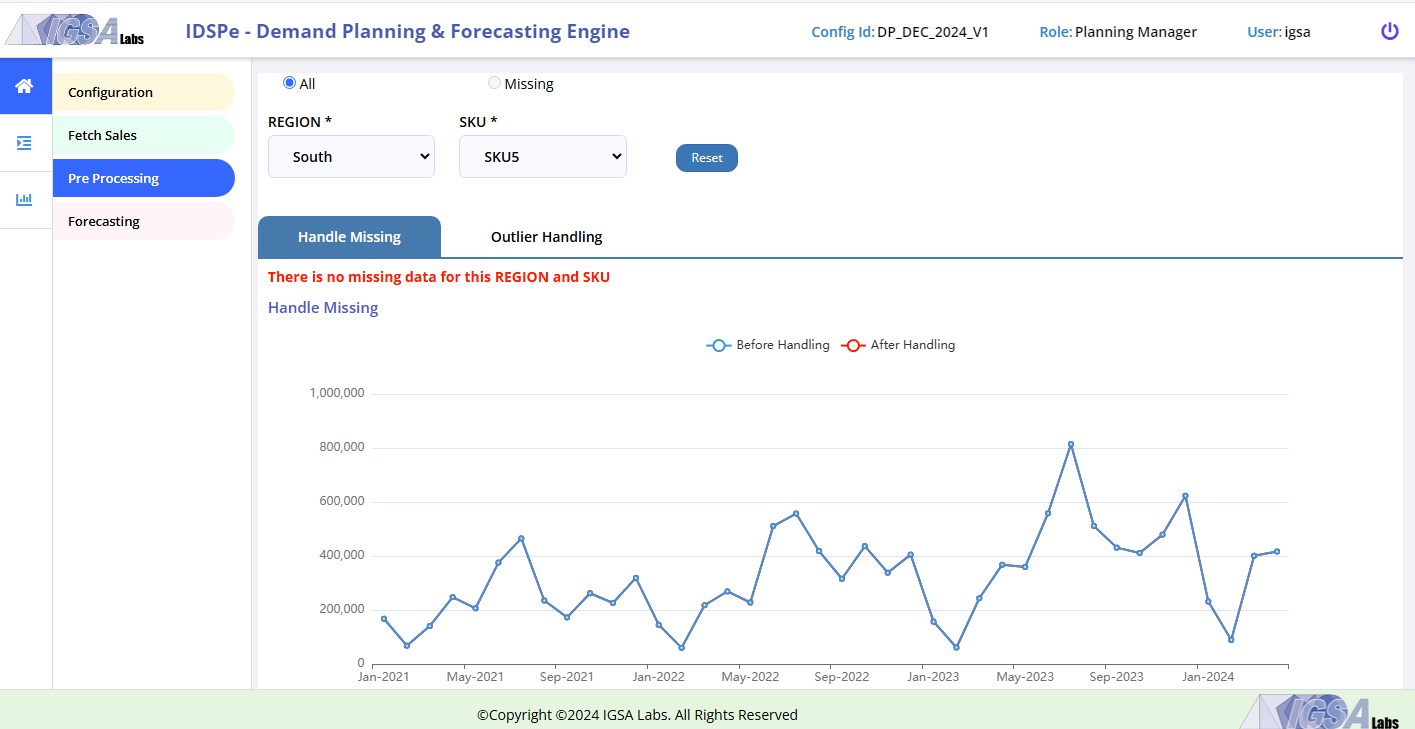Click the user name igsa

click(1298, 32)
